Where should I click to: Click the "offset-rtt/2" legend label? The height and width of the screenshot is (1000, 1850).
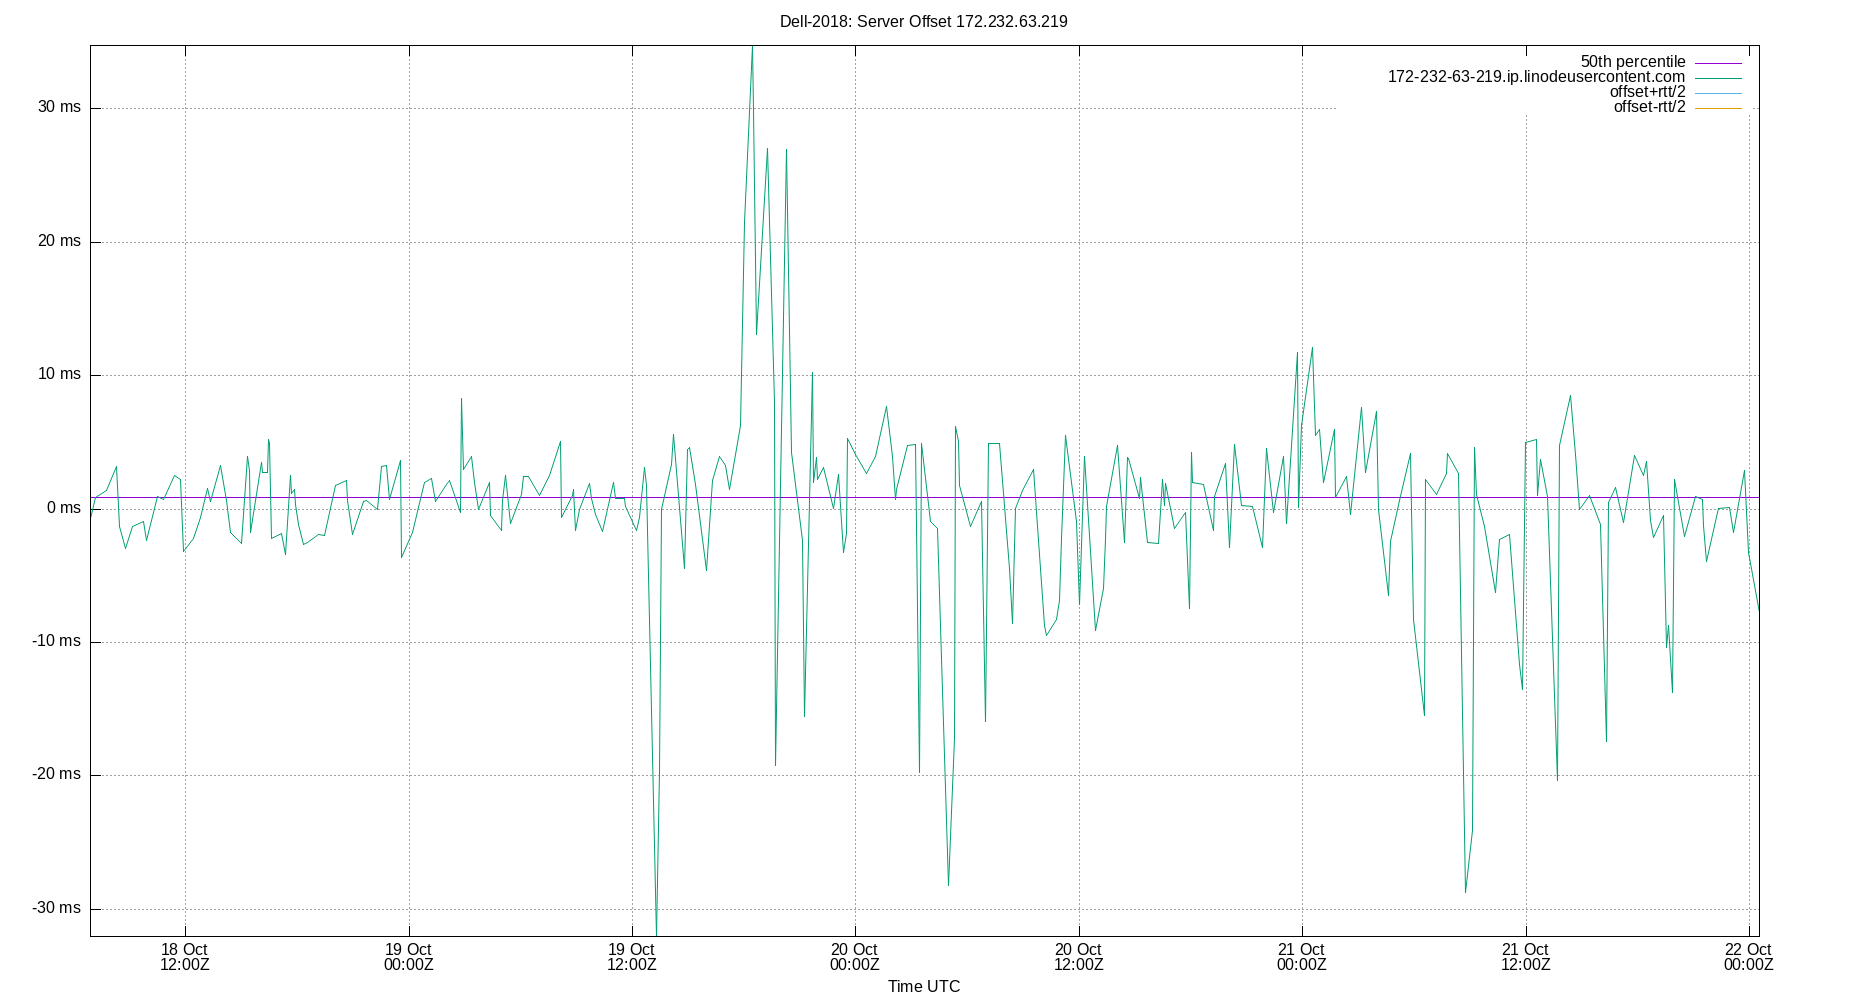[x=1649, y=107]
